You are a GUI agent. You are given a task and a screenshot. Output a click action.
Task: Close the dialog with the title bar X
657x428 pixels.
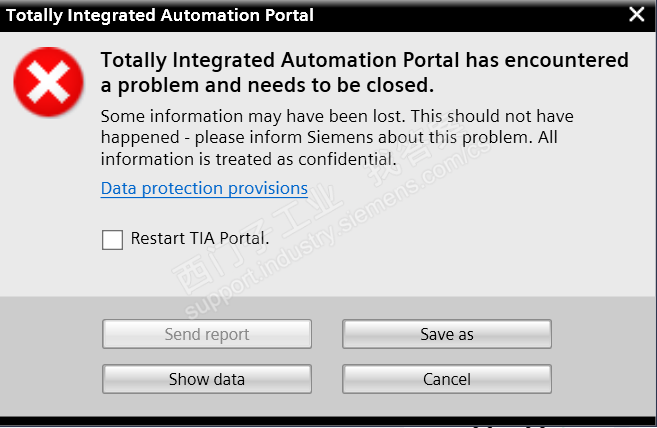[x=637, y=14]
